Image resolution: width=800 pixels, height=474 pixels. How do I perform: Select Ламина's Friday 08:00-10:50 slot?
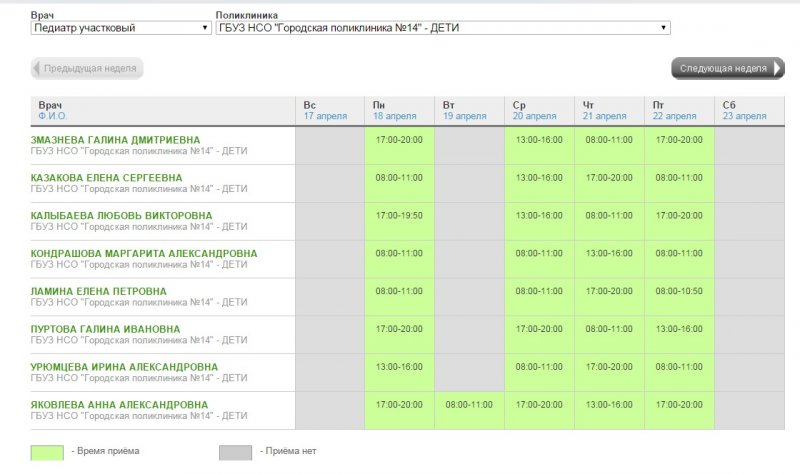coord(679,297)
